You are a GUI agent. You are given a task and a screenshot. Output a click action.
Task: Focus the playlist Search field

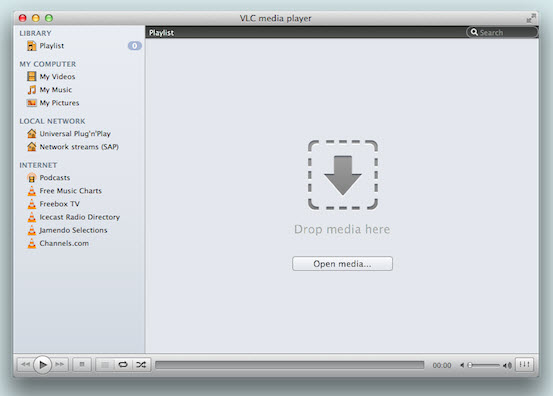[502, 32]
